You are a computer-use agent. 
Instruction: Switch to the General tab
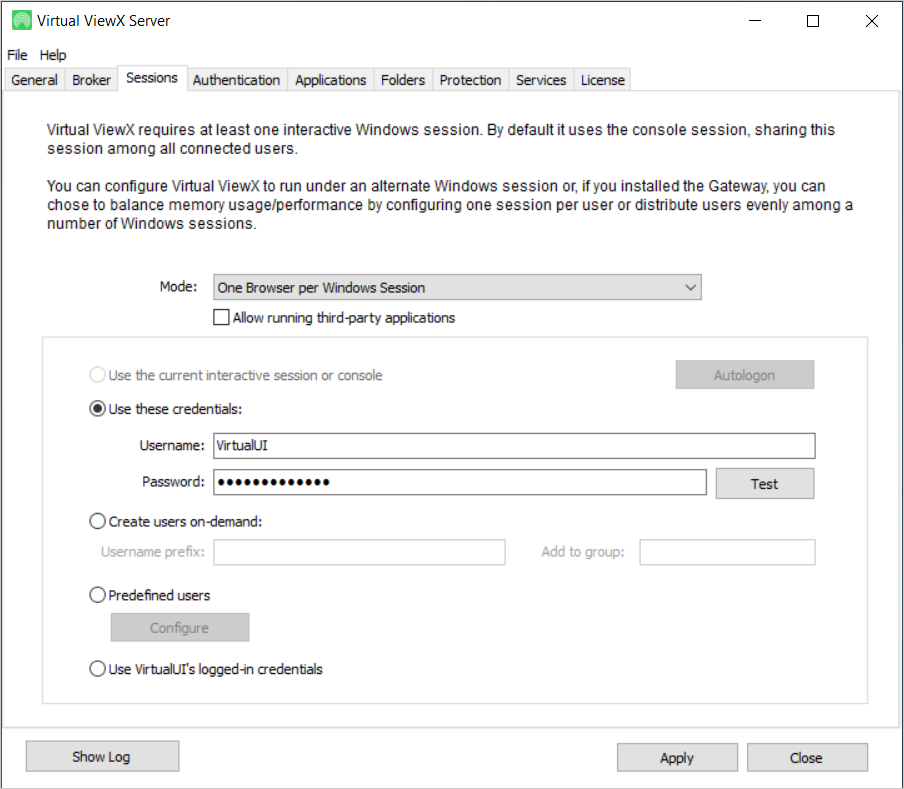click(x=34, y=80)
